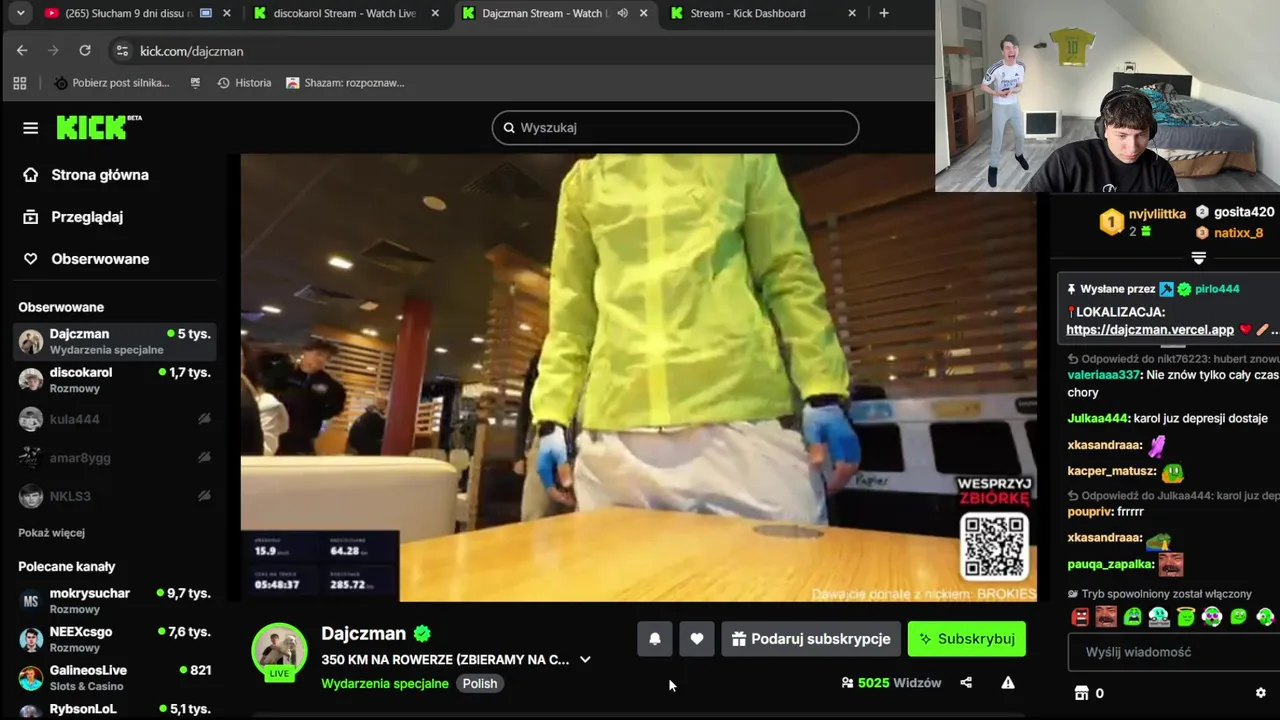
Task: Click the Polish language tag
Action: tap(480, 684)
